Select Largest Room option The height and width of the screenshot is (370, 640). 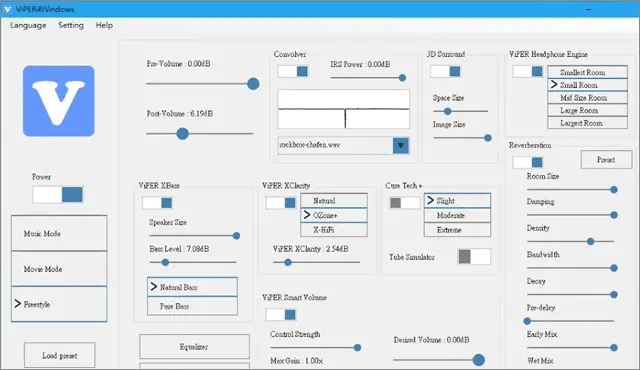(x=587, y=123)
